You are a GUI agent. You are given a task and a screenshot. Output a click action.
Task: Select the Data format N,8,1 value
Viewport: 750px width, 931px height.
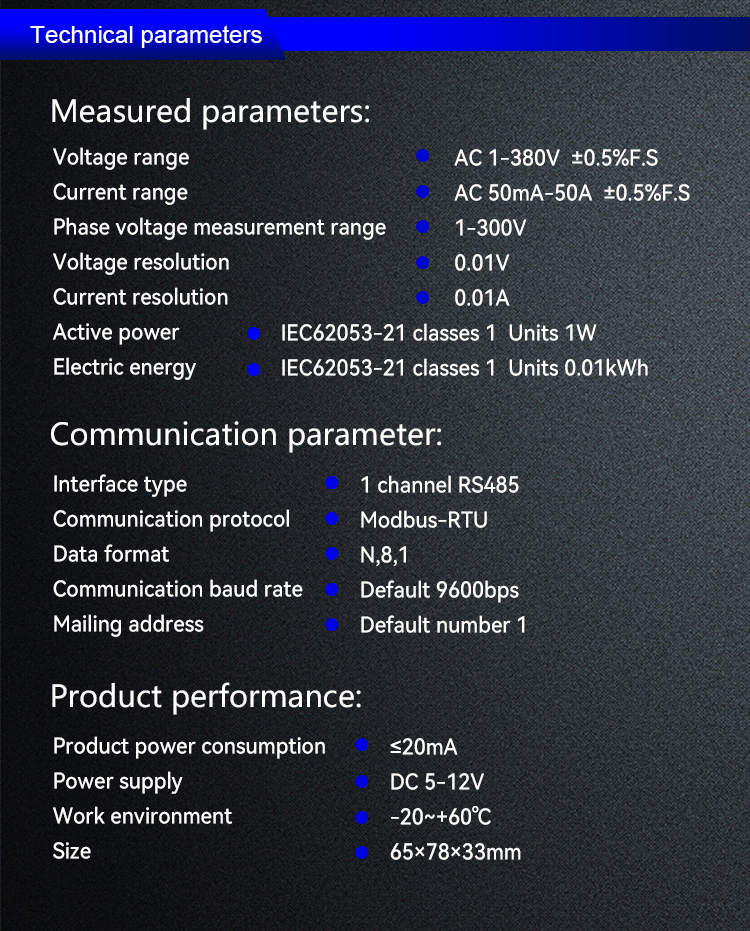click(x=384, y=555)
